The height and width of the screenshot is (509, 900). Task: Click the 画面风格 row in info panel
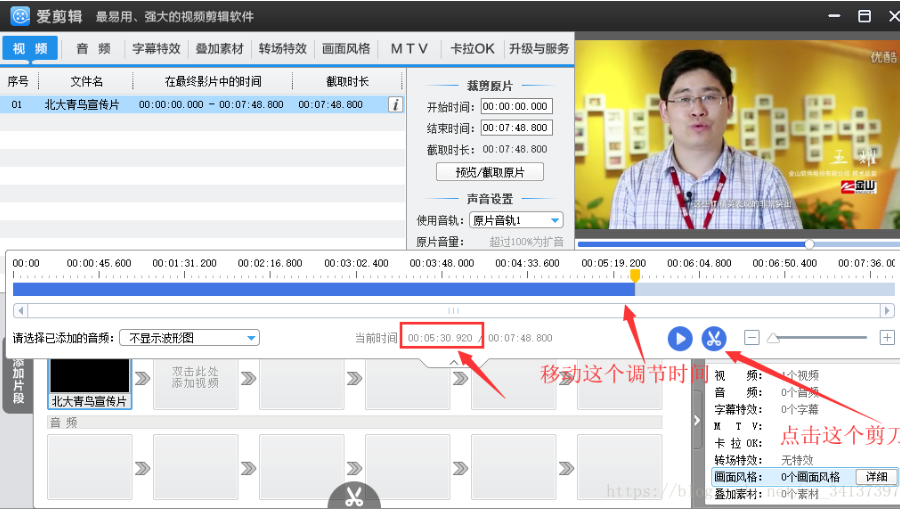[804, 477]
